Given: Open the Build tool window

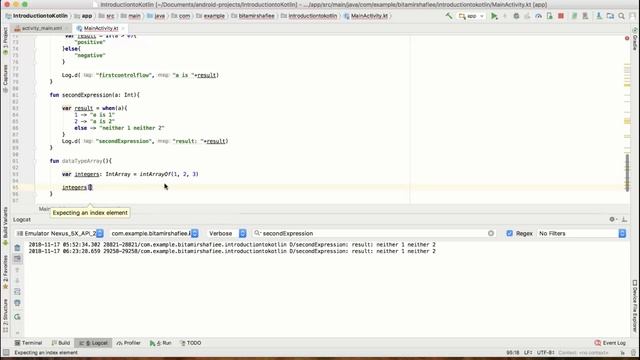Looking at the screenshot, I should click(61, 343).
